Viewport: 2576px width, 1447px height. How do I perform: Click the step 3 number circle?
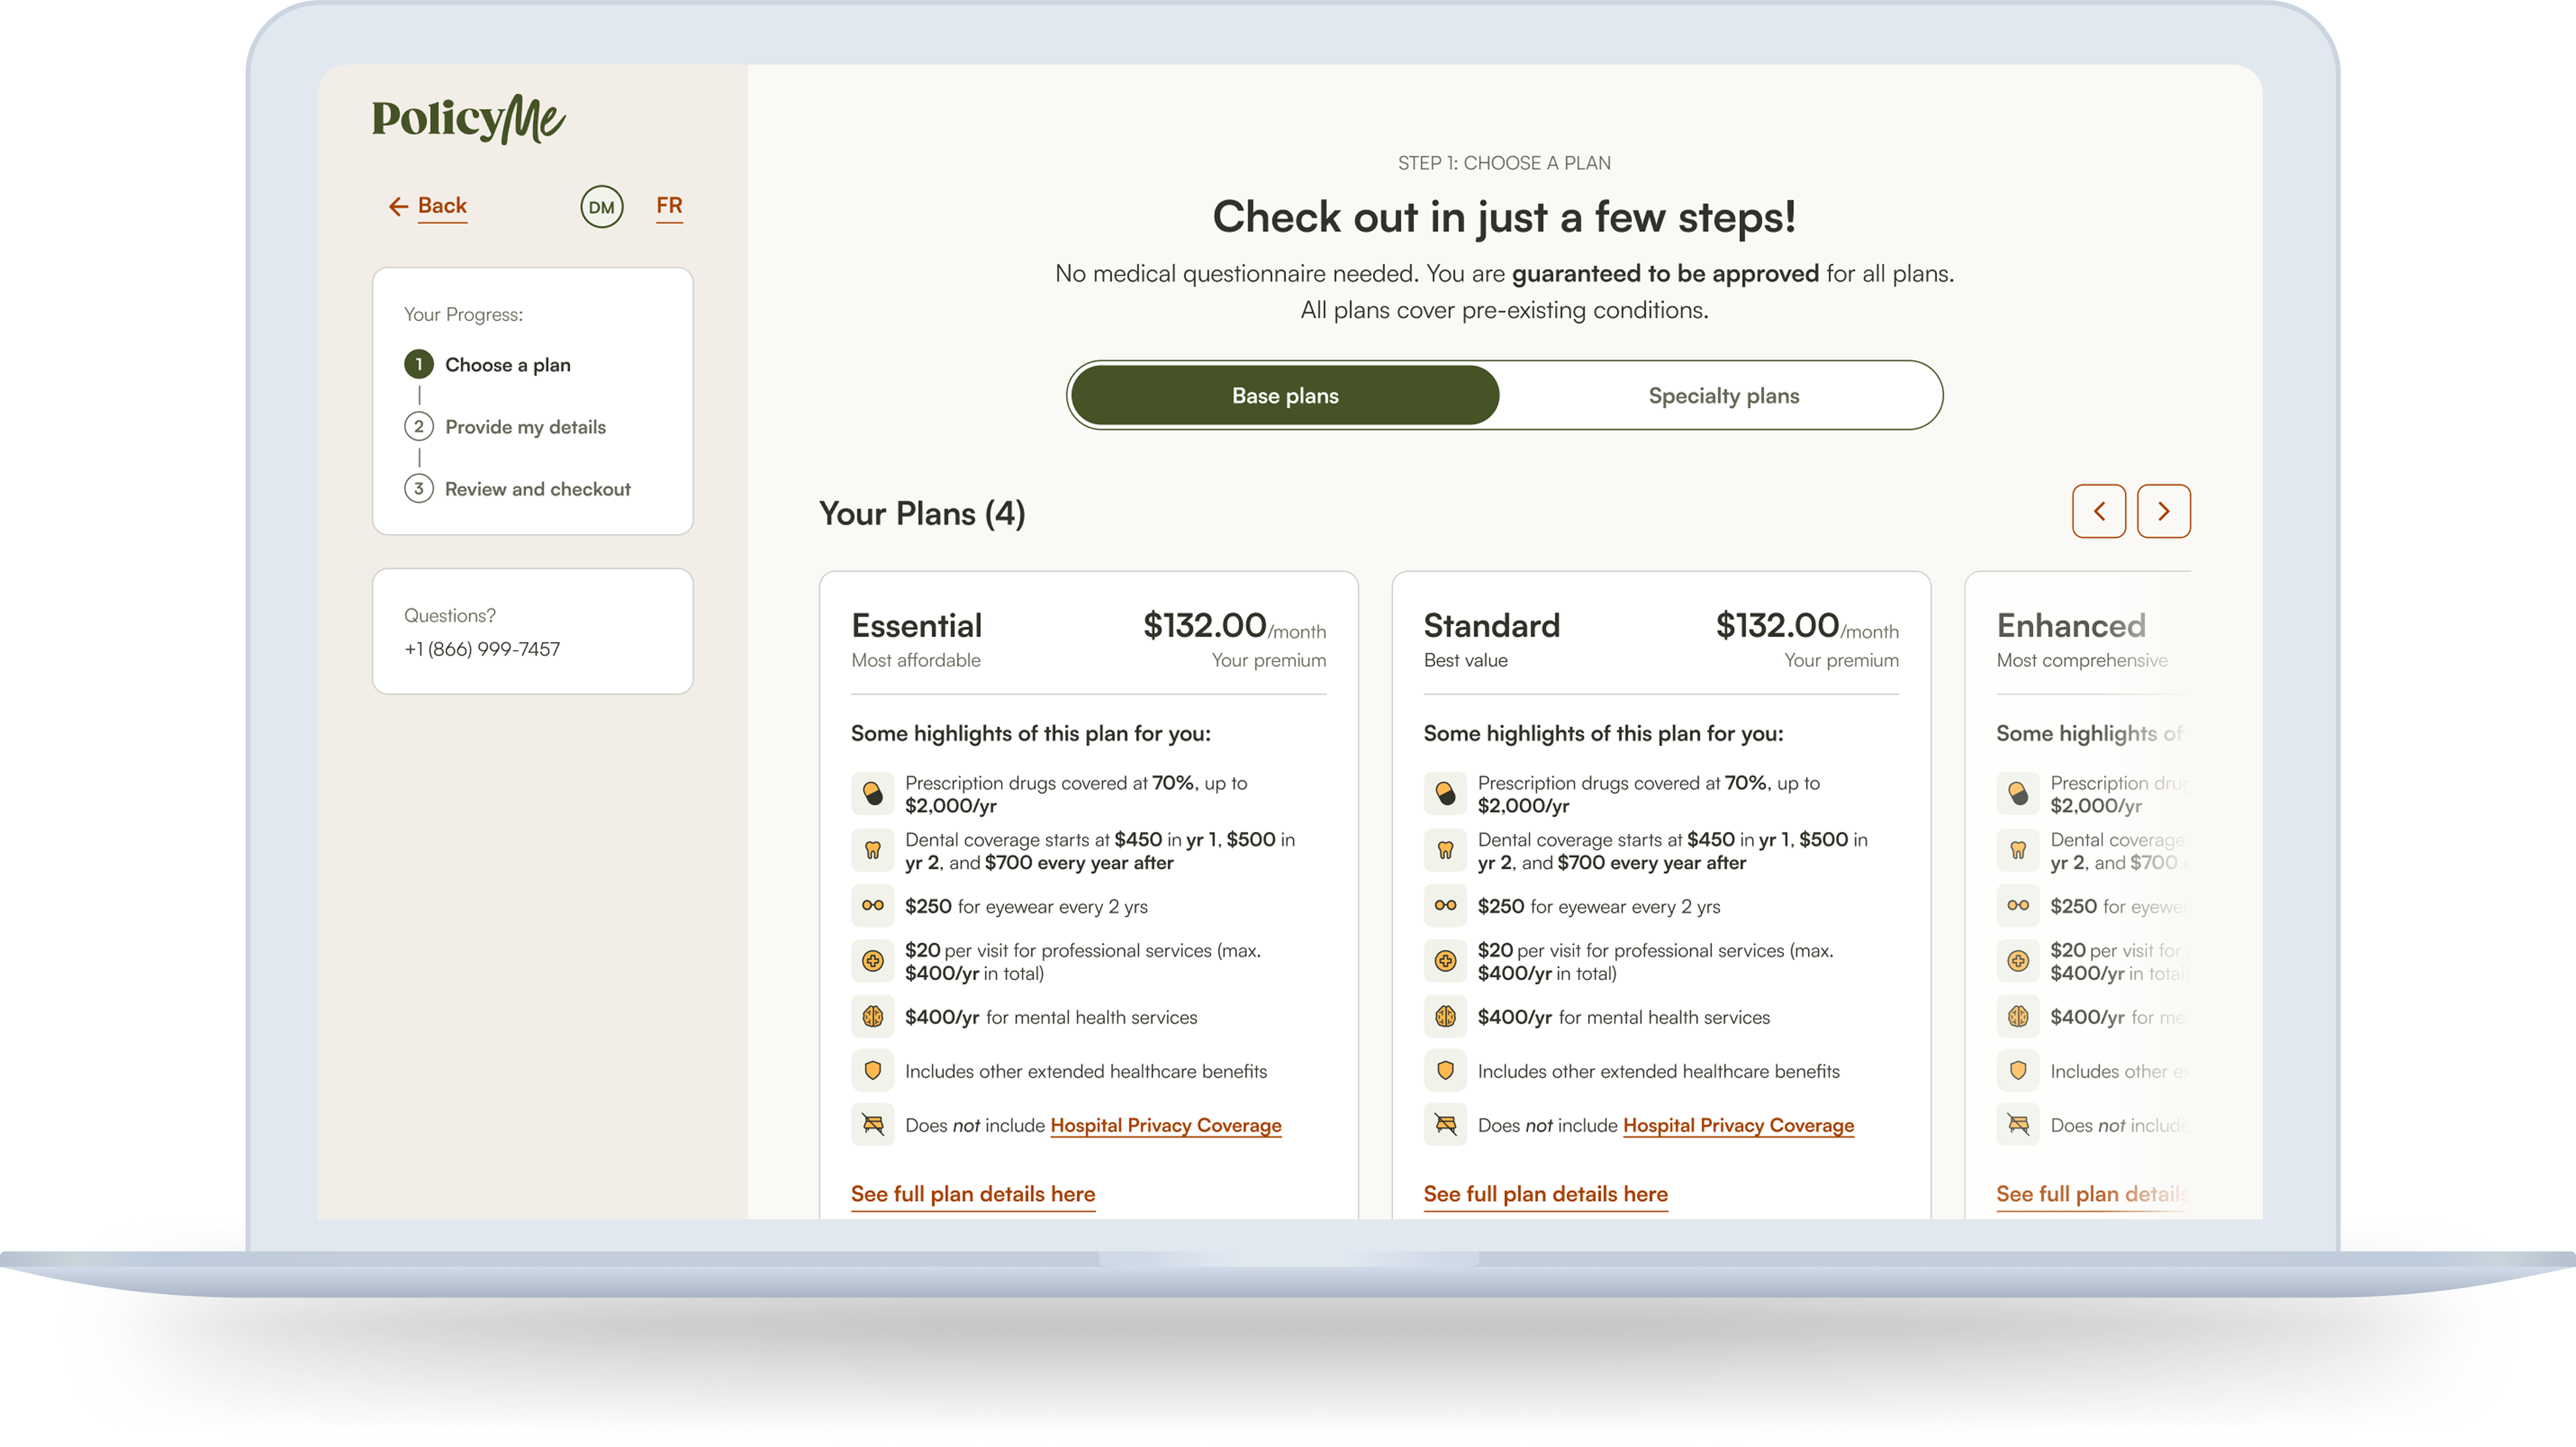point(419,488)
